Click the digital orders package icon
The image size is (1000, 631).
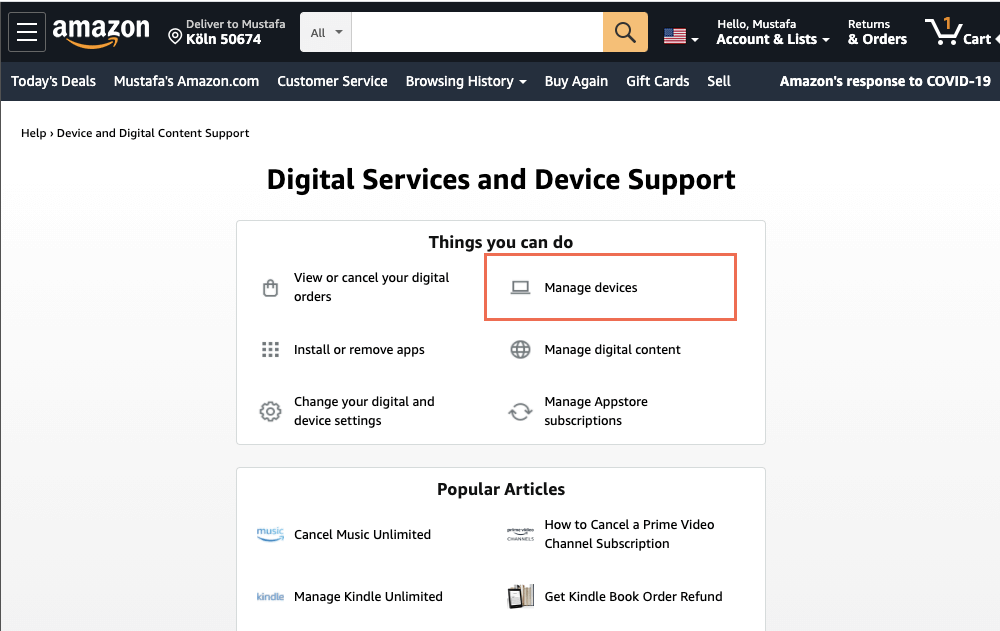pos(269,286)
